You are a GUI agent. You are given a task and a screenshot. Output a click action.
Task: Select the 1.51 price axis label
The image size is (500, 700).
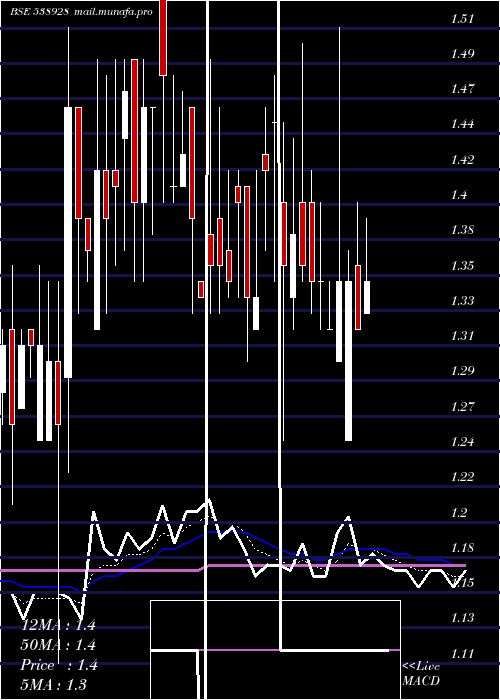[462, 19]
